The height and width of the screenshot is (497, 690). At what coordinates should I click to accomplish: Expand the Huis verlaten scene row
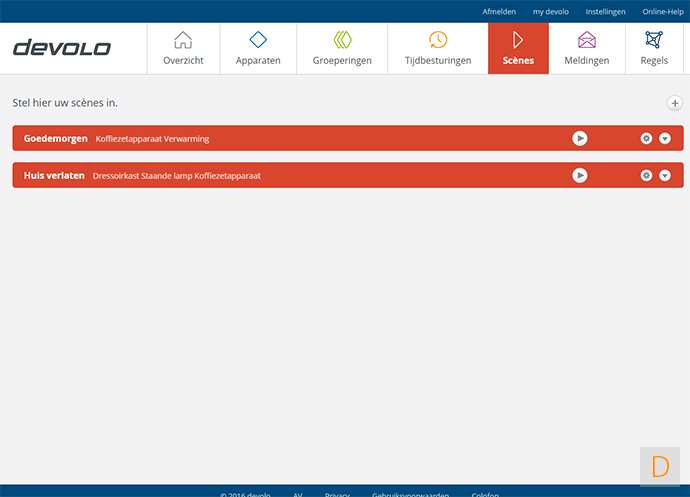click(664, 175)
